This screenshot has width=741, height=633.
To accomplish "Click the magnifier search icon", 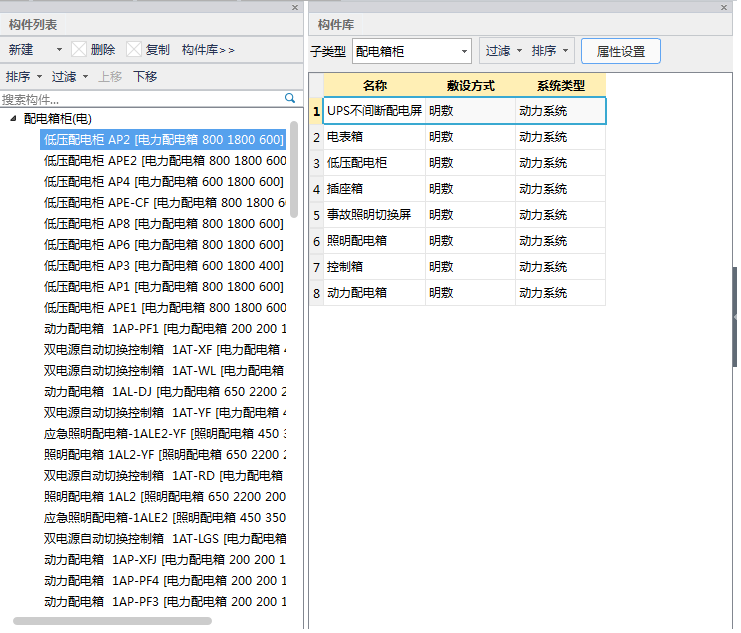I will coord(290,98).
